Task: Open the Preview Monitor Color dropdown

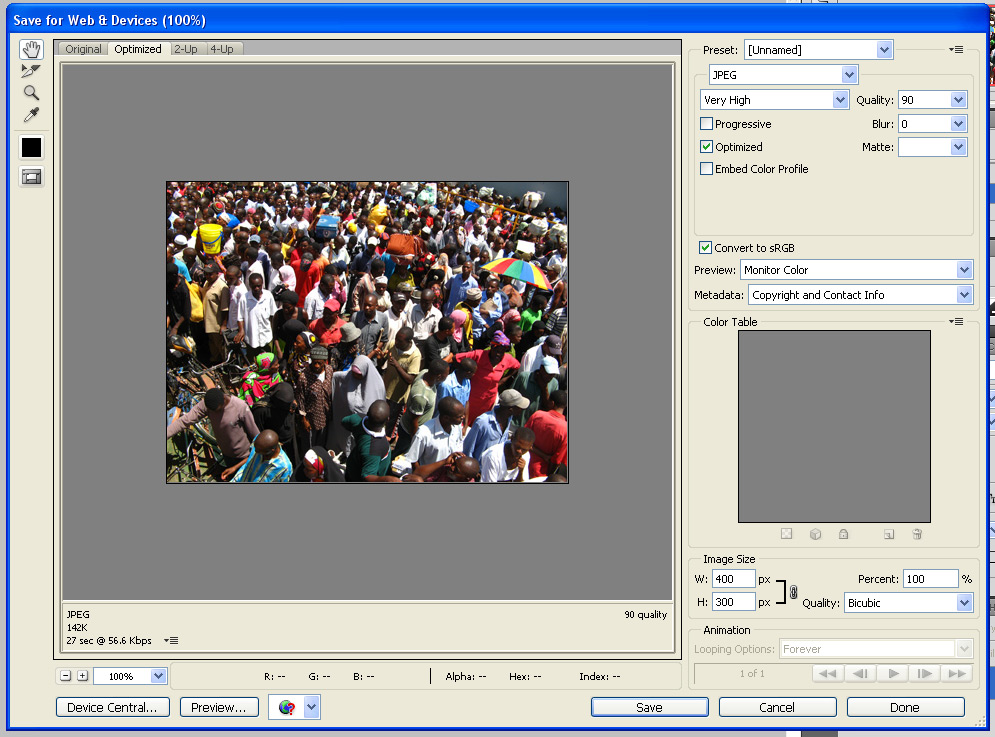Action: click(856, 270)
